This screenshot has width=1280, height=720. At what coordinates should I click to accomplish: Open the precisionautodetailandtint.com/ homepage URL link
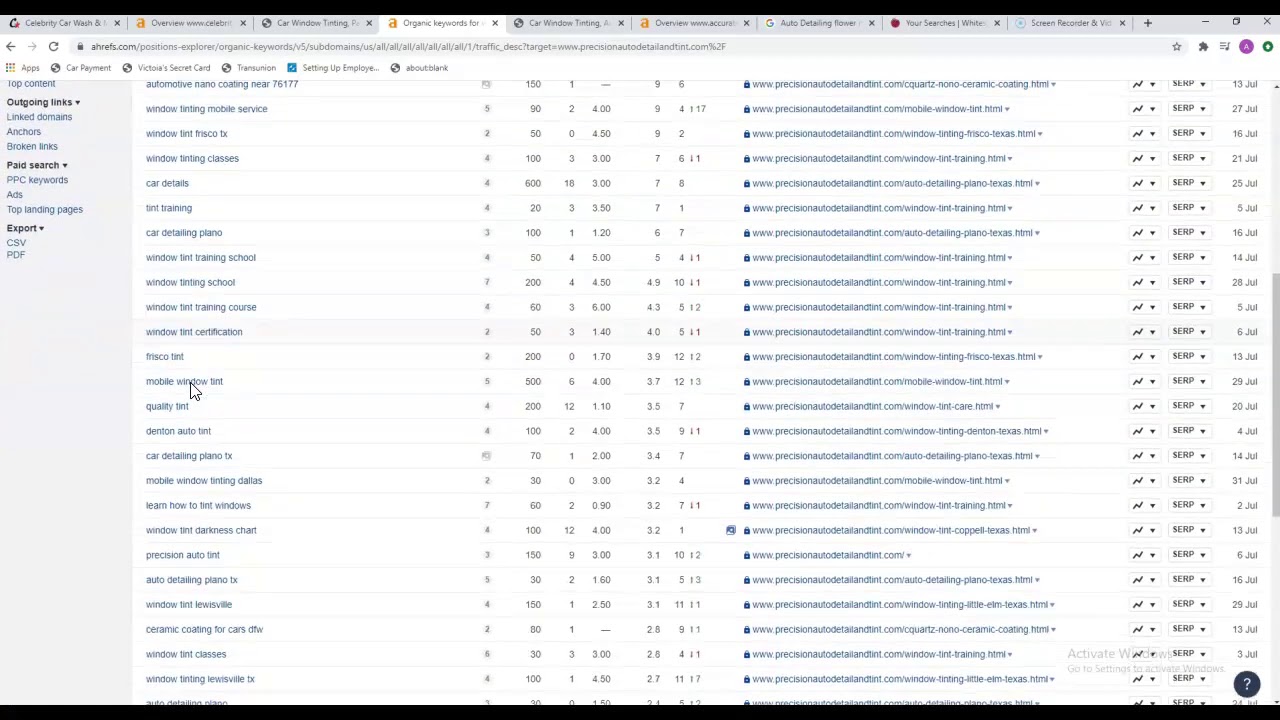(828, 555)
